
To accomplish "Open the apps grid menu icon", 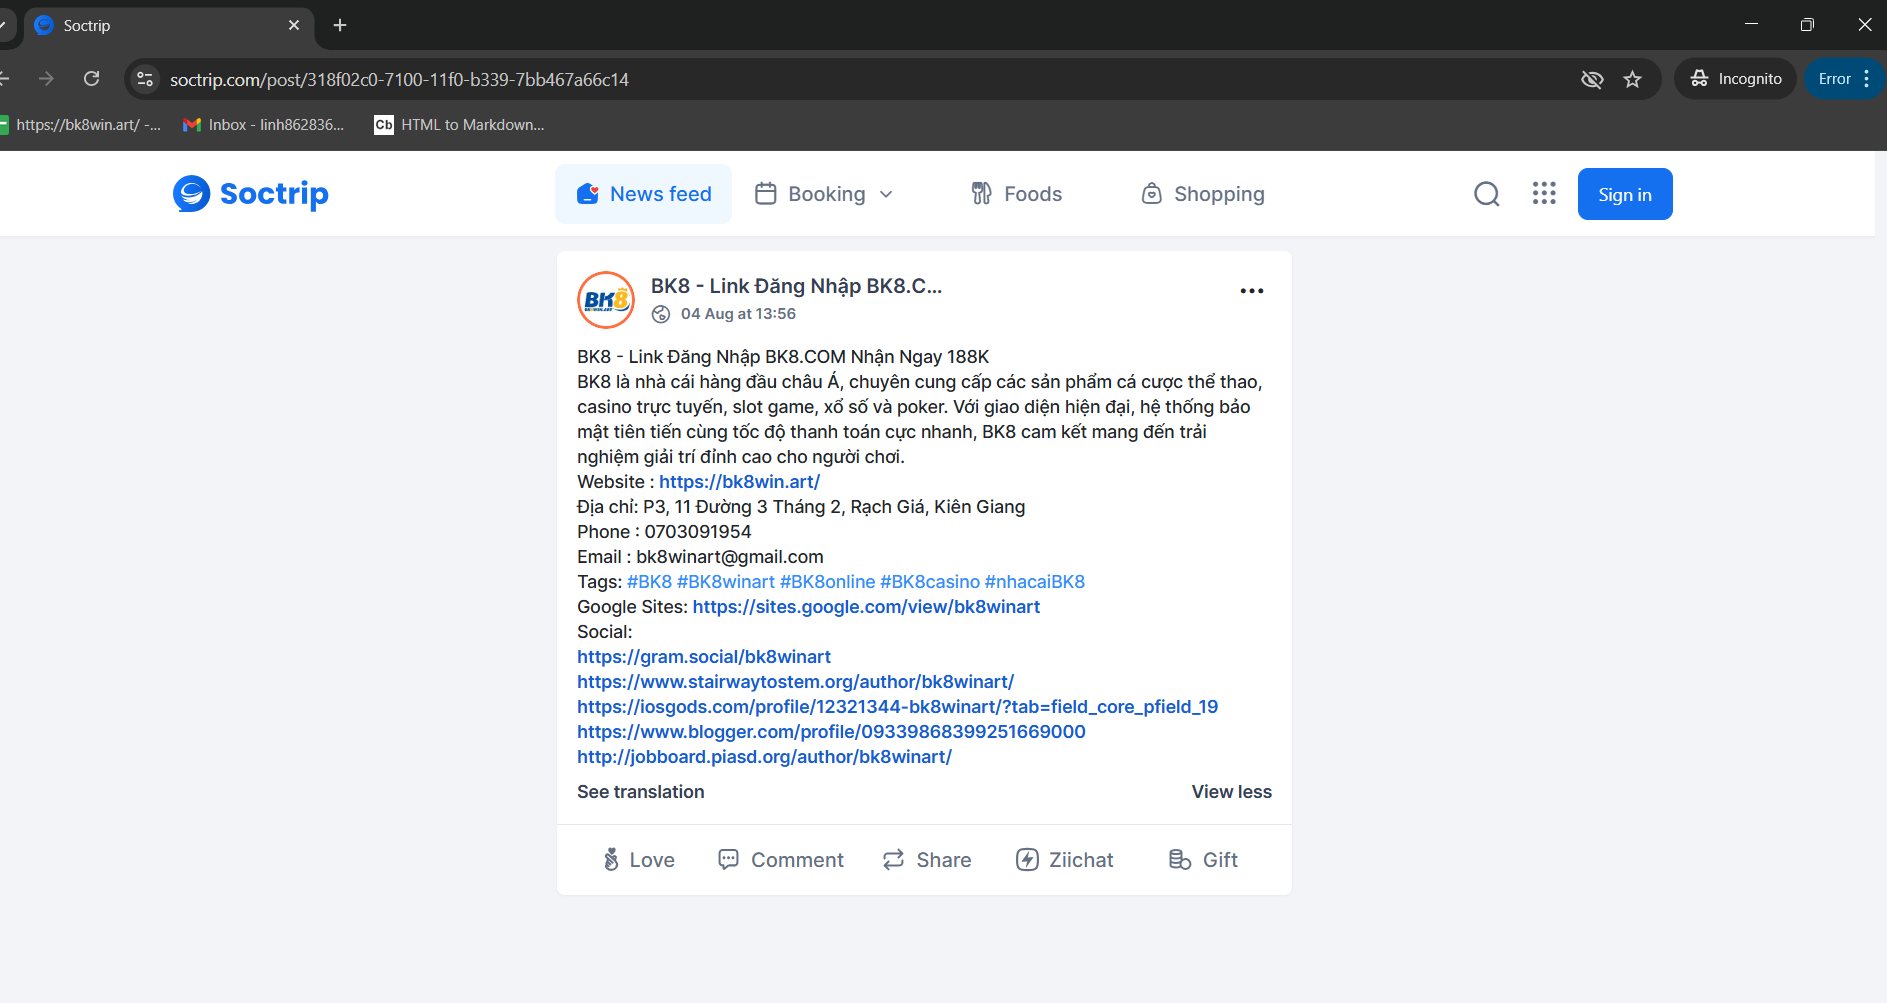I will (x=1543, y=194).
